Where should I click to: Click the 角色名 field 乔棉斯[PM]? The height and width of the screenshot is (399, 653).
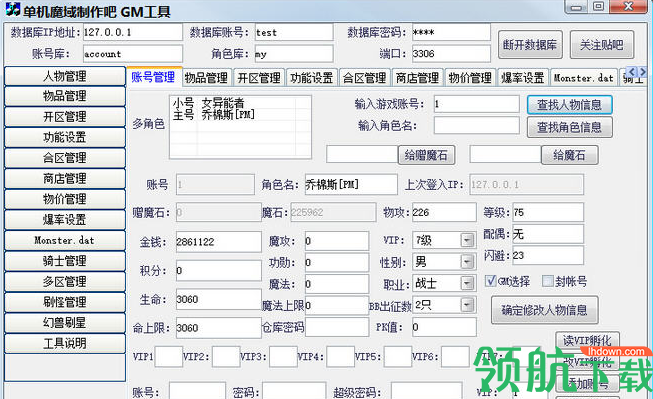click(x=351, y=184)
